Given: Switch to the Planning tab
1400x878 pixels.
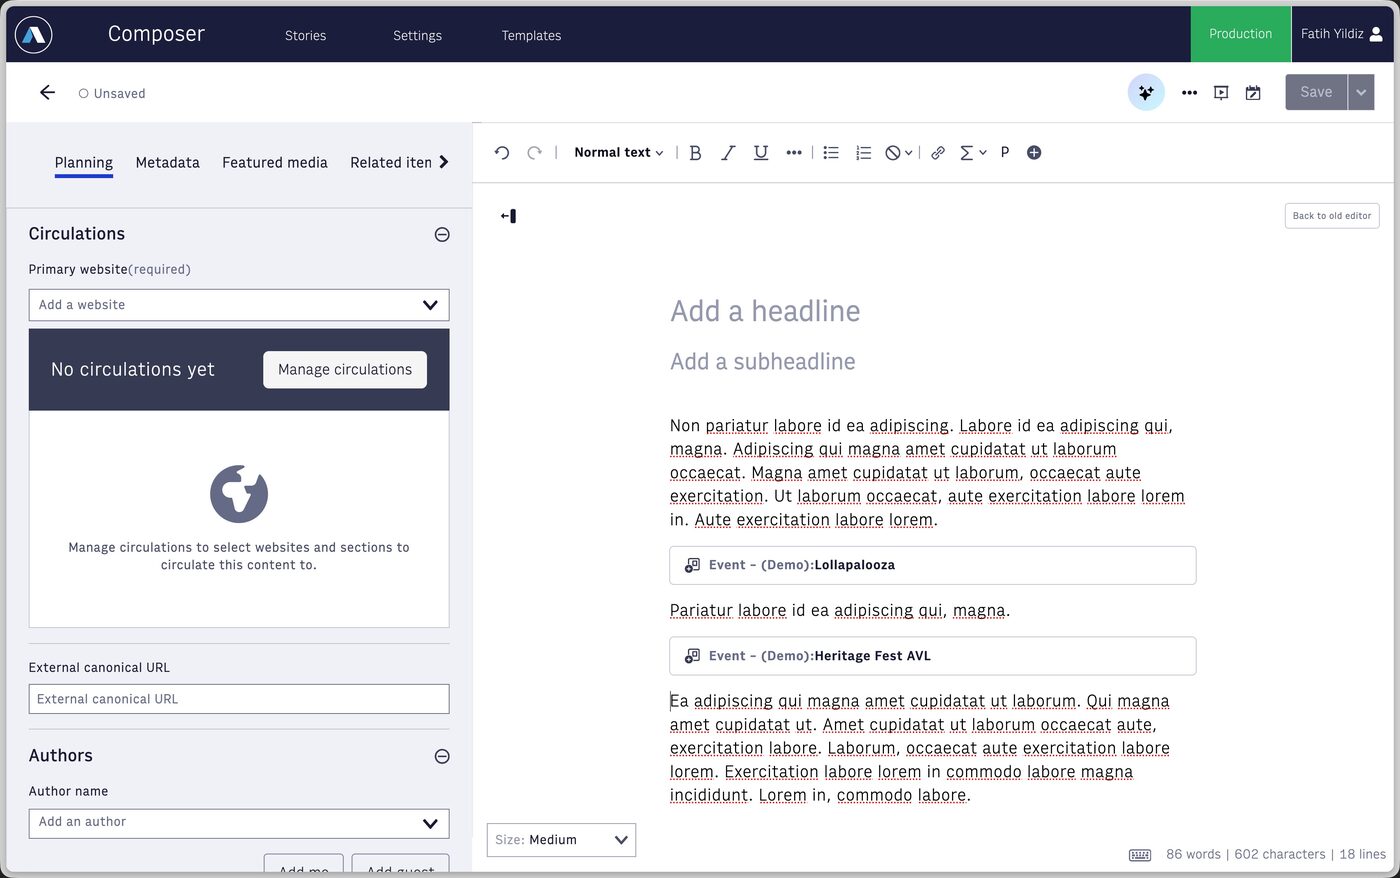Looking at the screenshot, I should 84,163.
